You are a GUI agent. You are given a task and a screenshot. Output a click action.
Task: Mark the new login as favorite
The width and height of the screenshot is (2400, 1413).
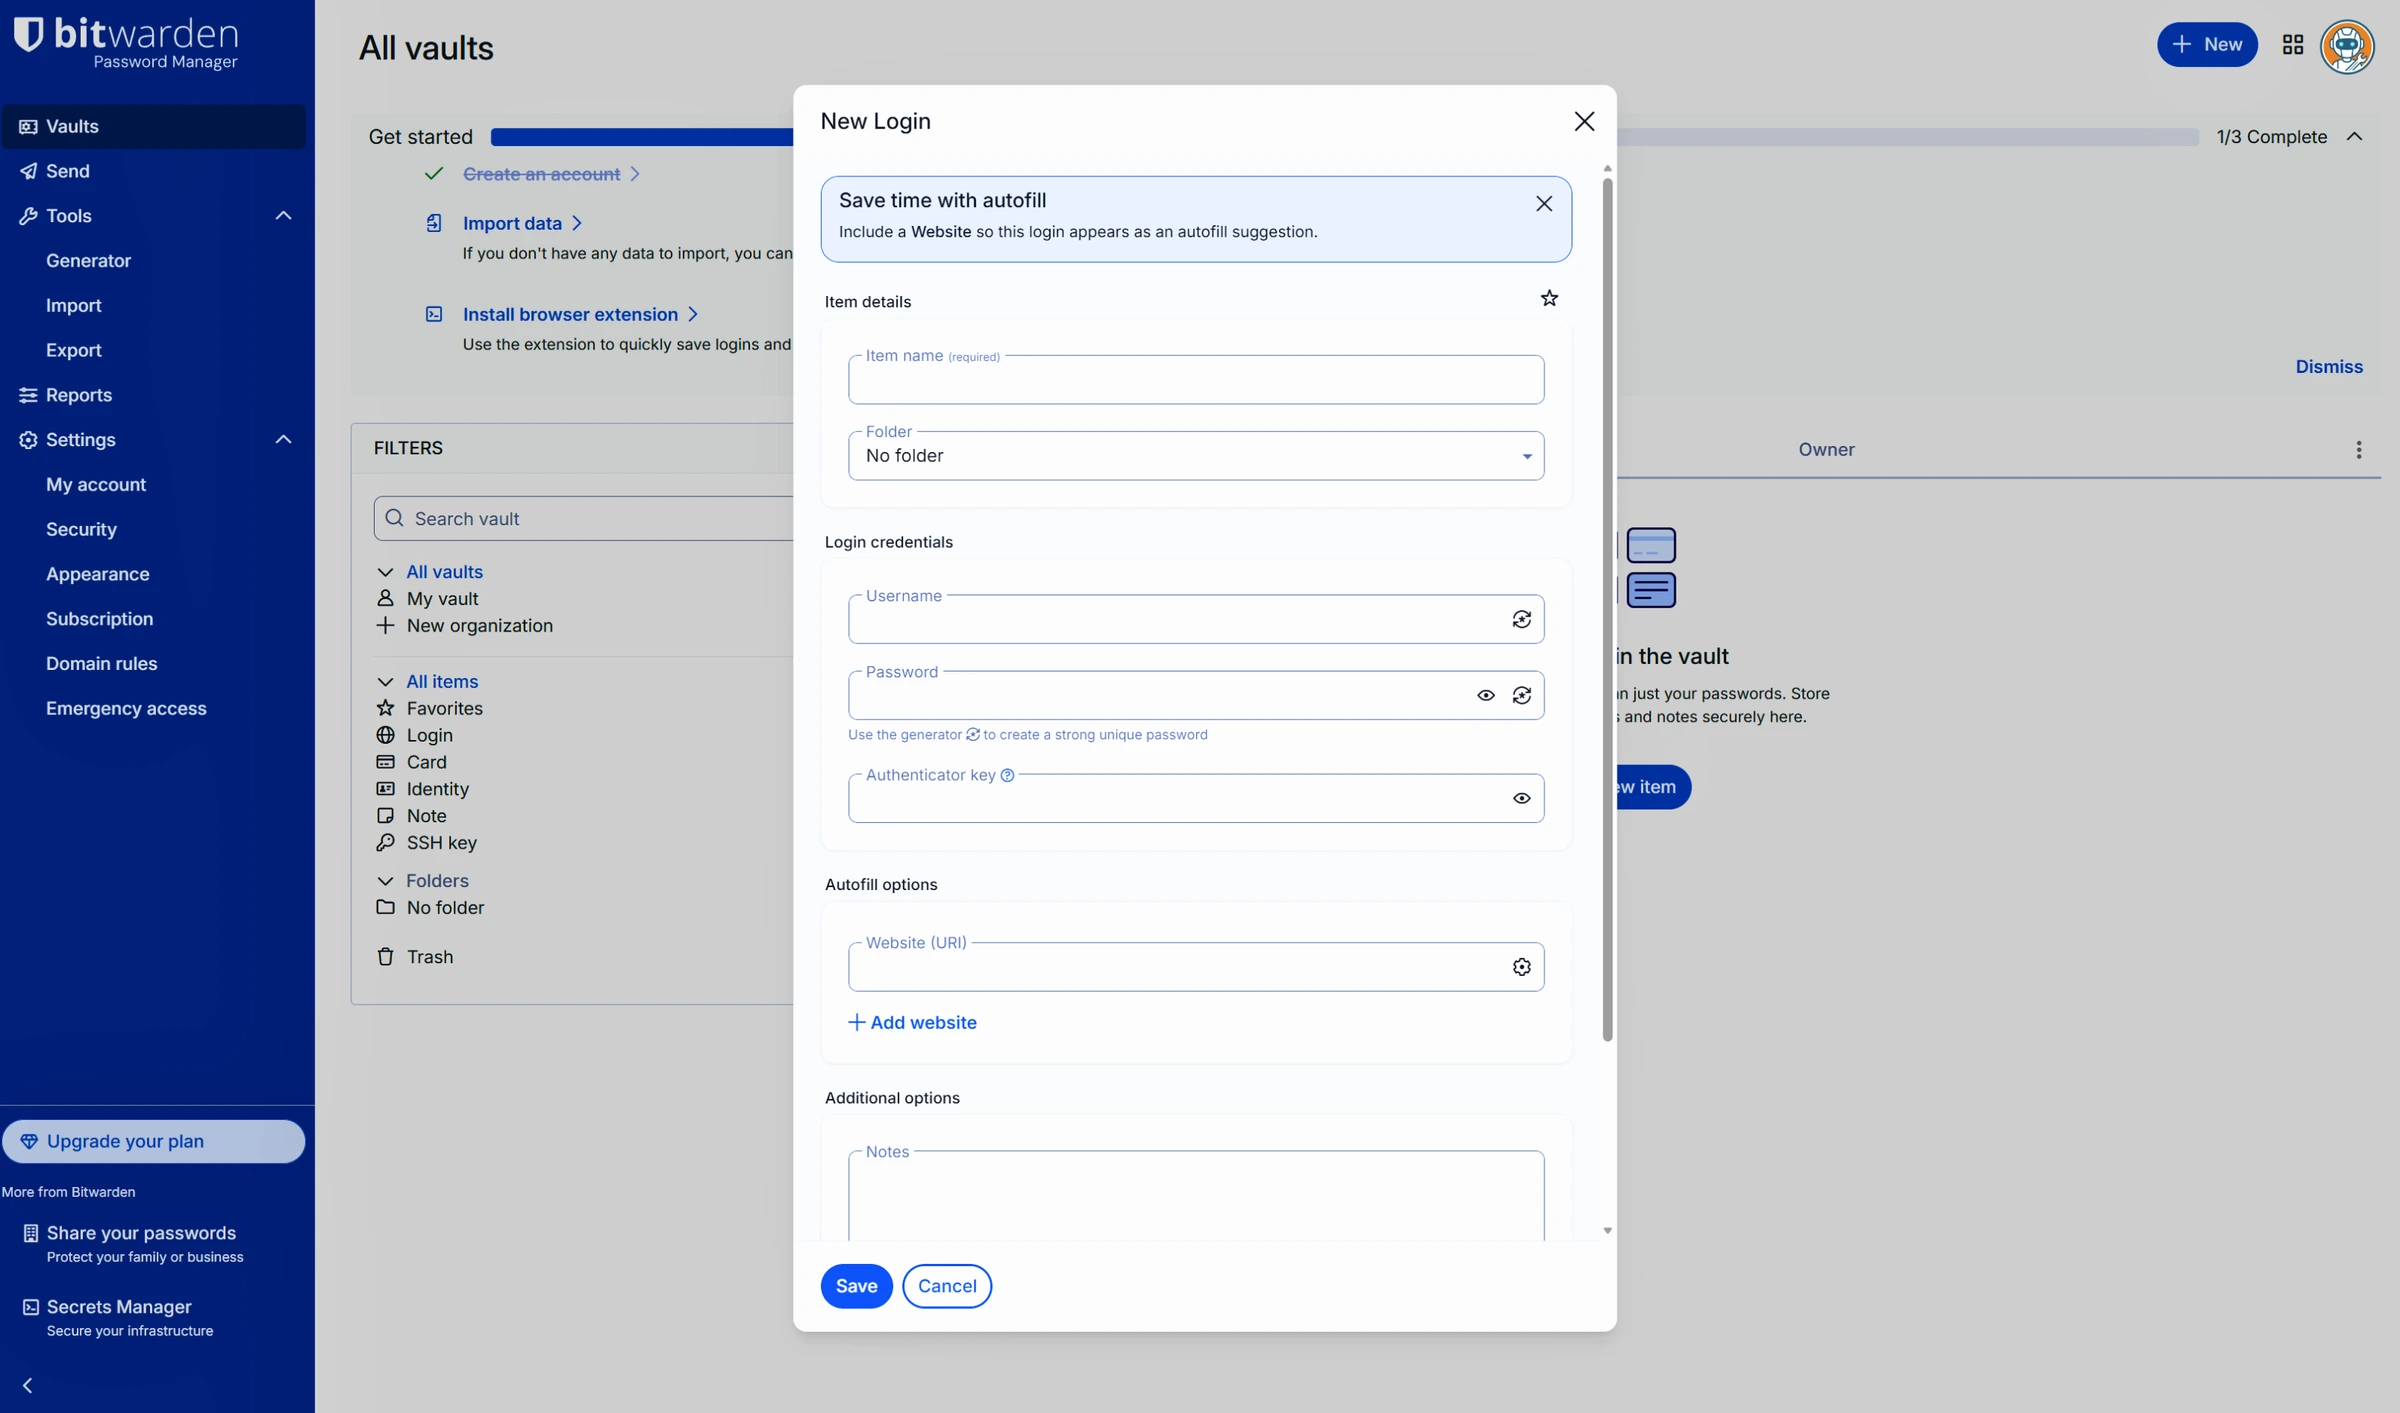coord(1549,297)
